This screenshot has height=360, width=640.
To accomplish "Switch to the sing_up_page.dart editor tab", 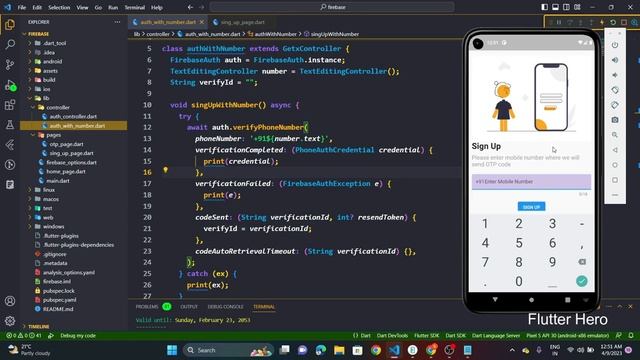I will pos(242,22).
